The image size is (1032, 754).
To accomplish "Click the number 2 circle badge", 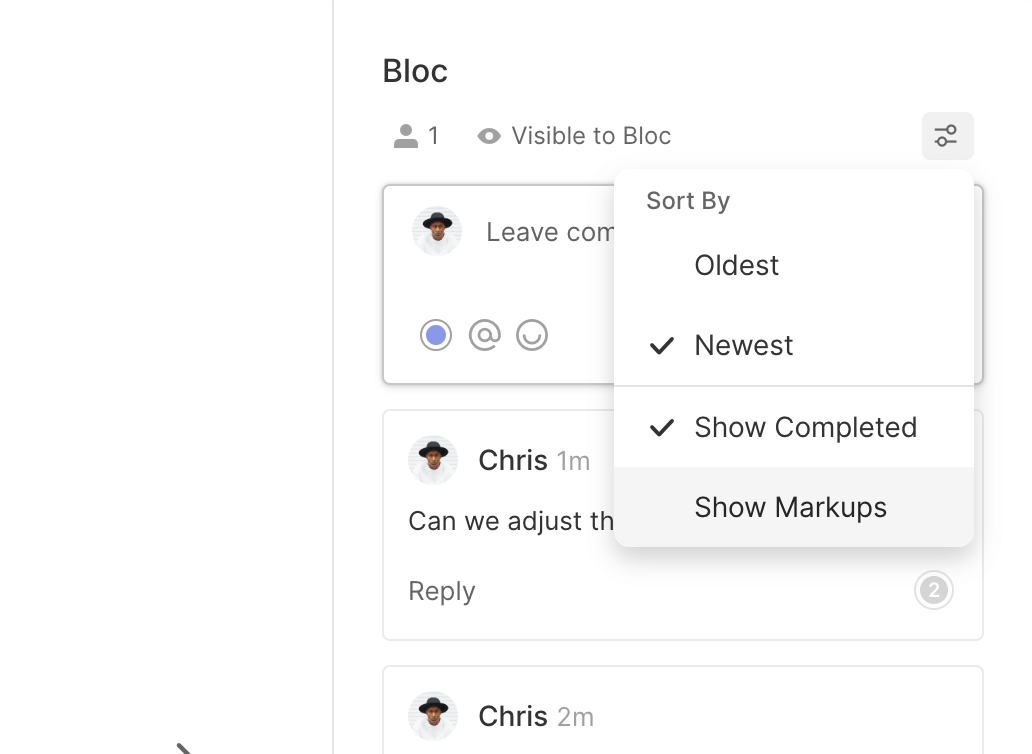I will click(x=933, y=591).
